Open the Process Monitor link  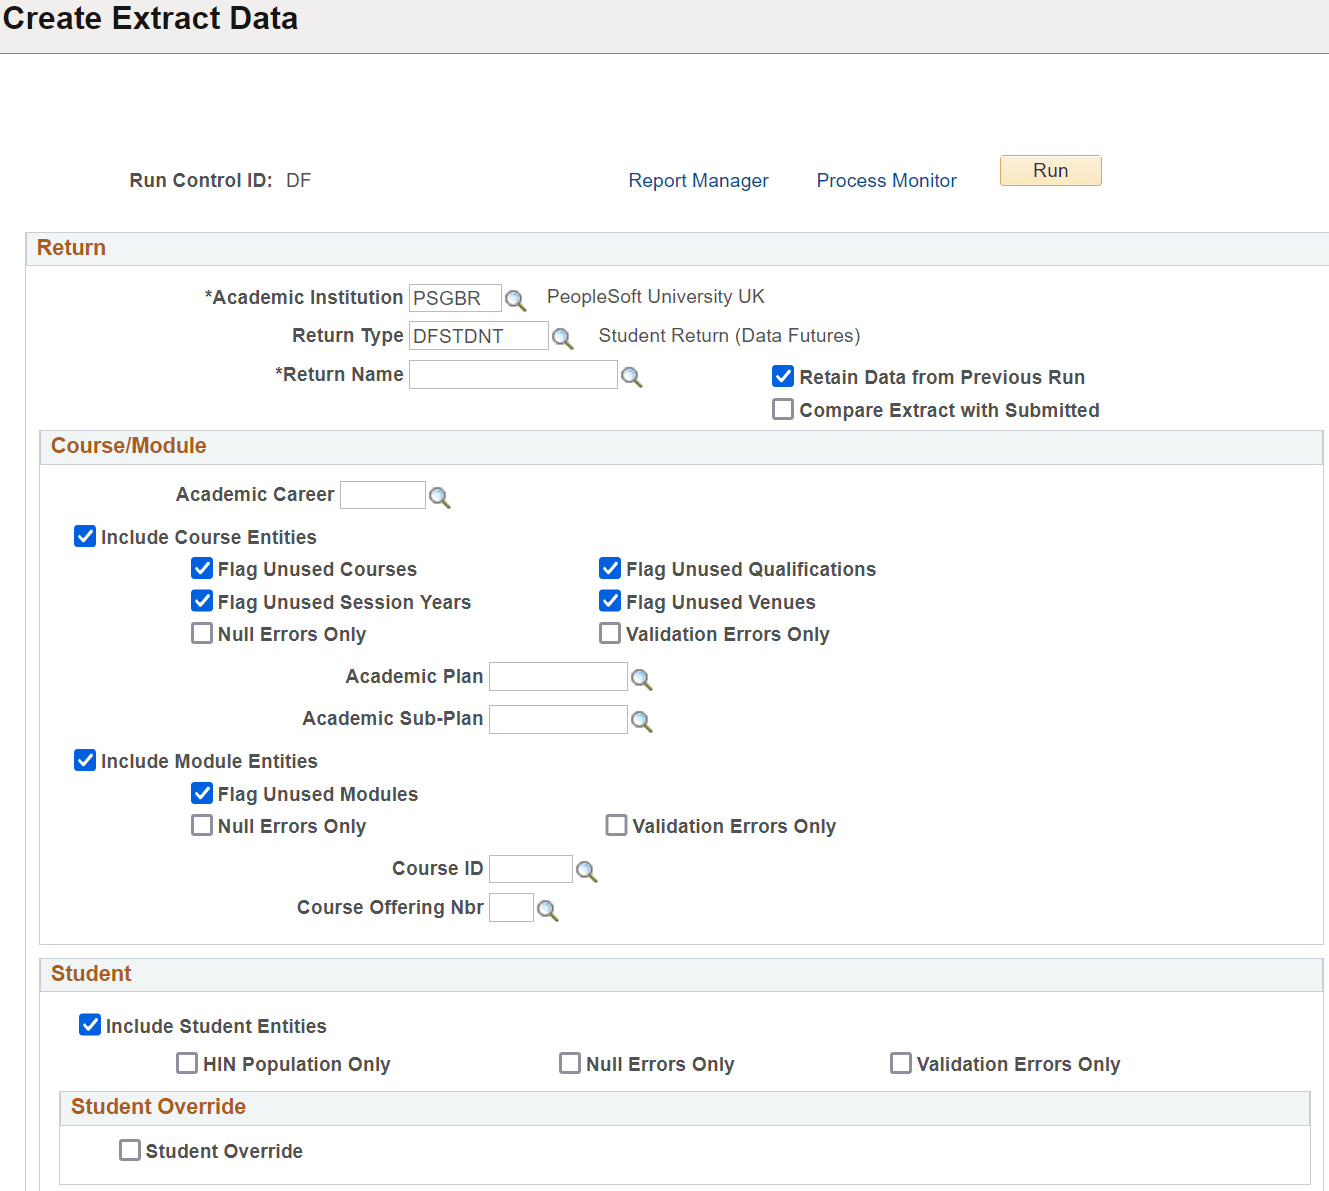click(x=887, y=180)
